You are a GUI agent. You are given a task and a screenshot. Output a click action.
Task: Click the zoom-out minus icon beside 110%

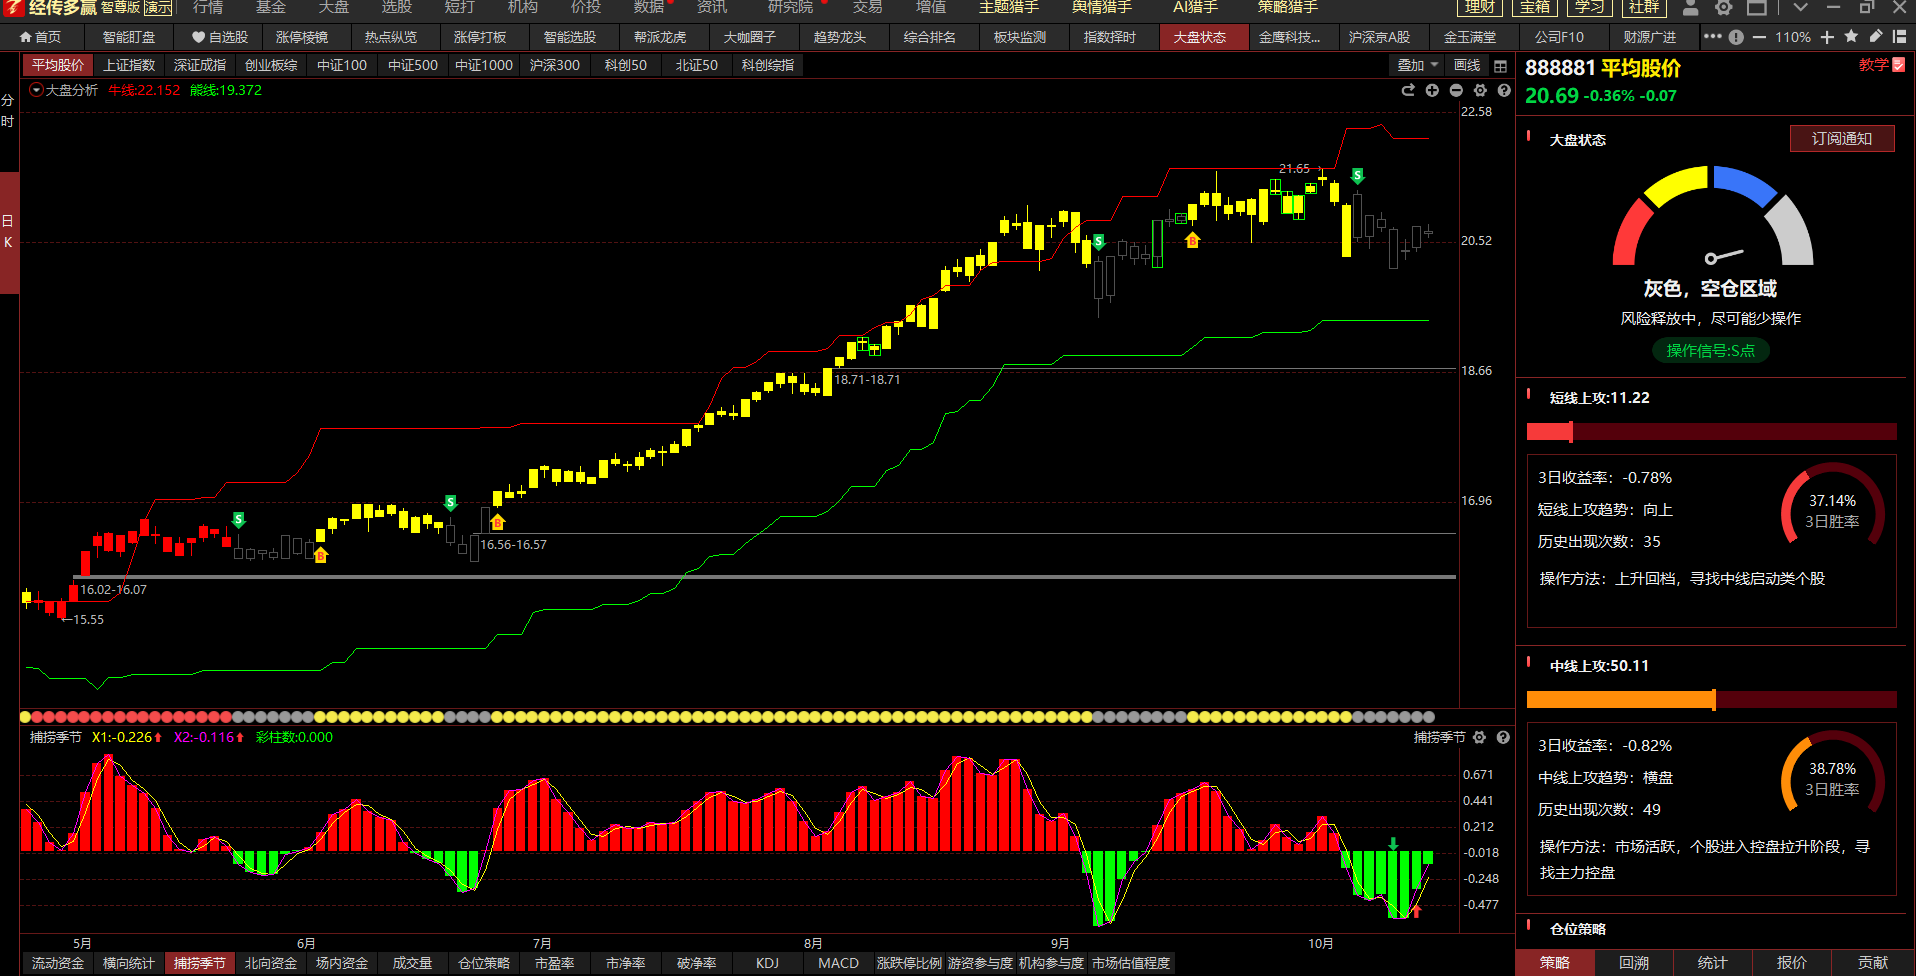(x=1759, y=37)
